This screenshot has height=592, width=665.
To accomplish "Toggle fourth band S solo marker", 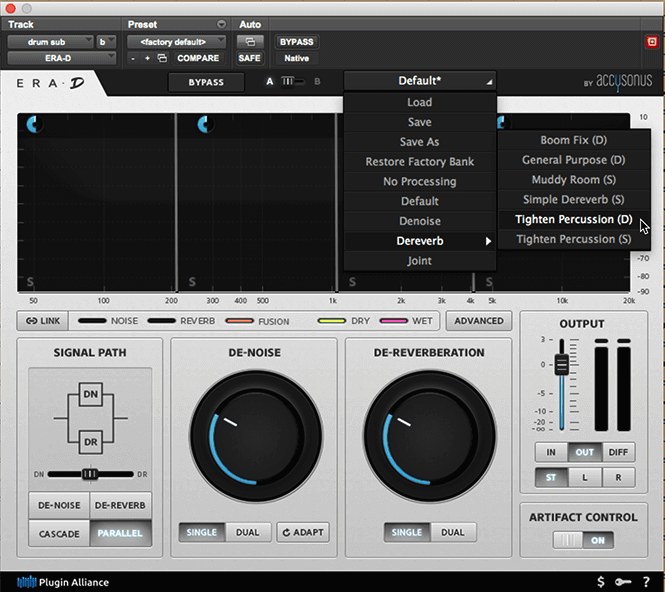I will pos(489,282).
